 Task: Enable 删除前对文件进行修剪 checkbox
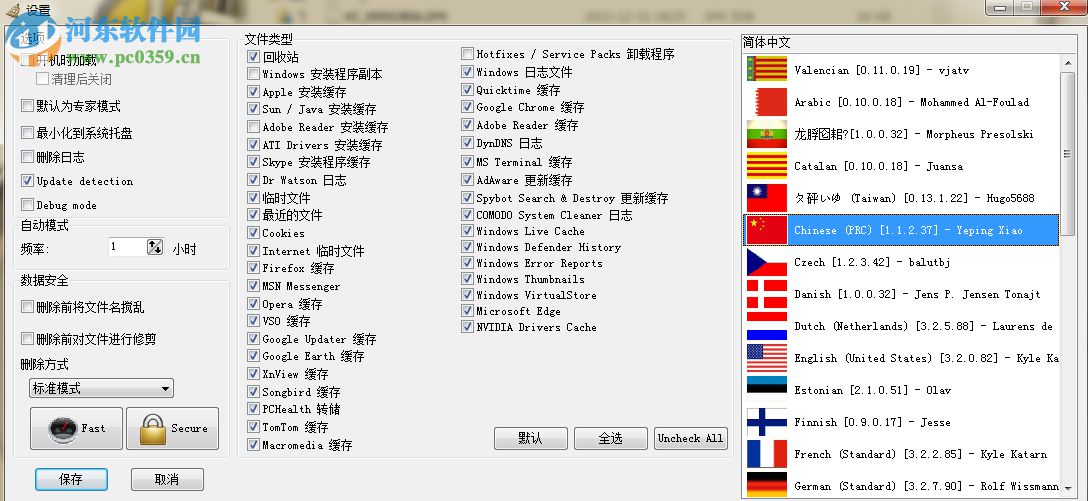pyautogui.click(x=27, y=339)
